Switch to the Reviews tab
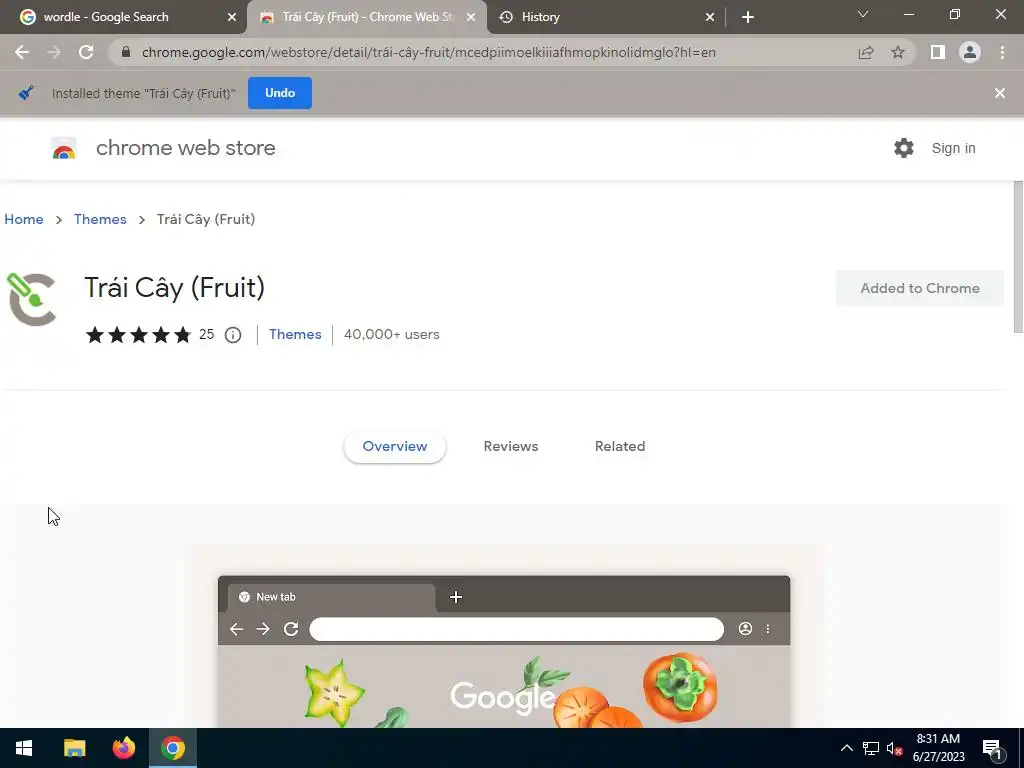The height and width of the screenshot is (768, 1024). click(x=511, y=447)
